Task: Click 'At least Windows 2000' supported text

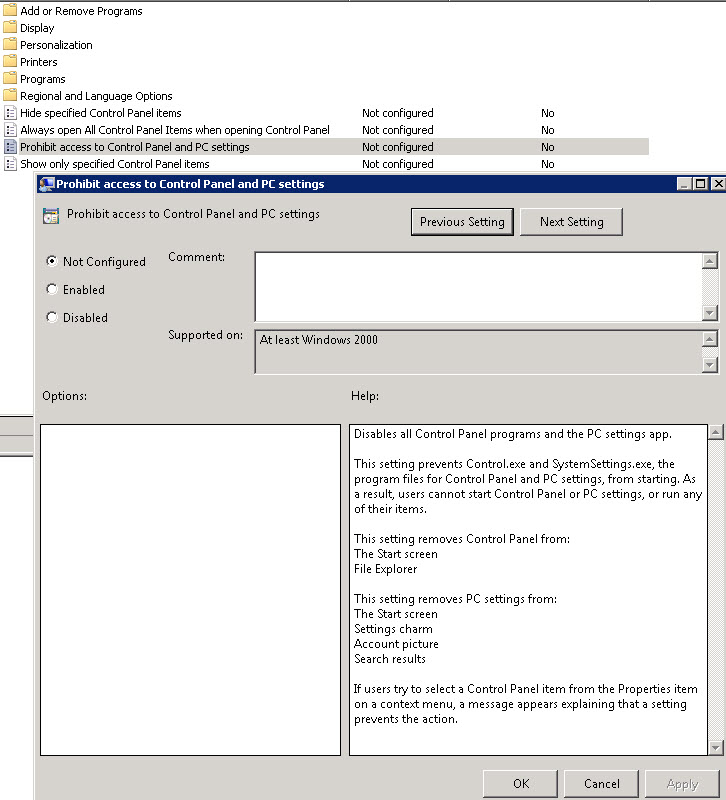Action: 318,340
